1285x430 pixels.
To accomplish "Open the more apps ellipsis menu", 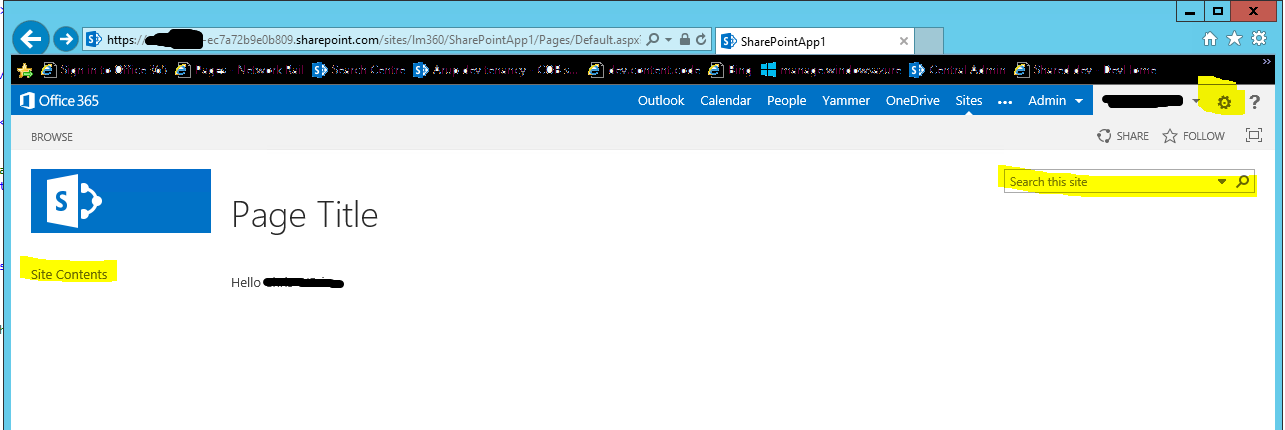I will point(1005,101).
